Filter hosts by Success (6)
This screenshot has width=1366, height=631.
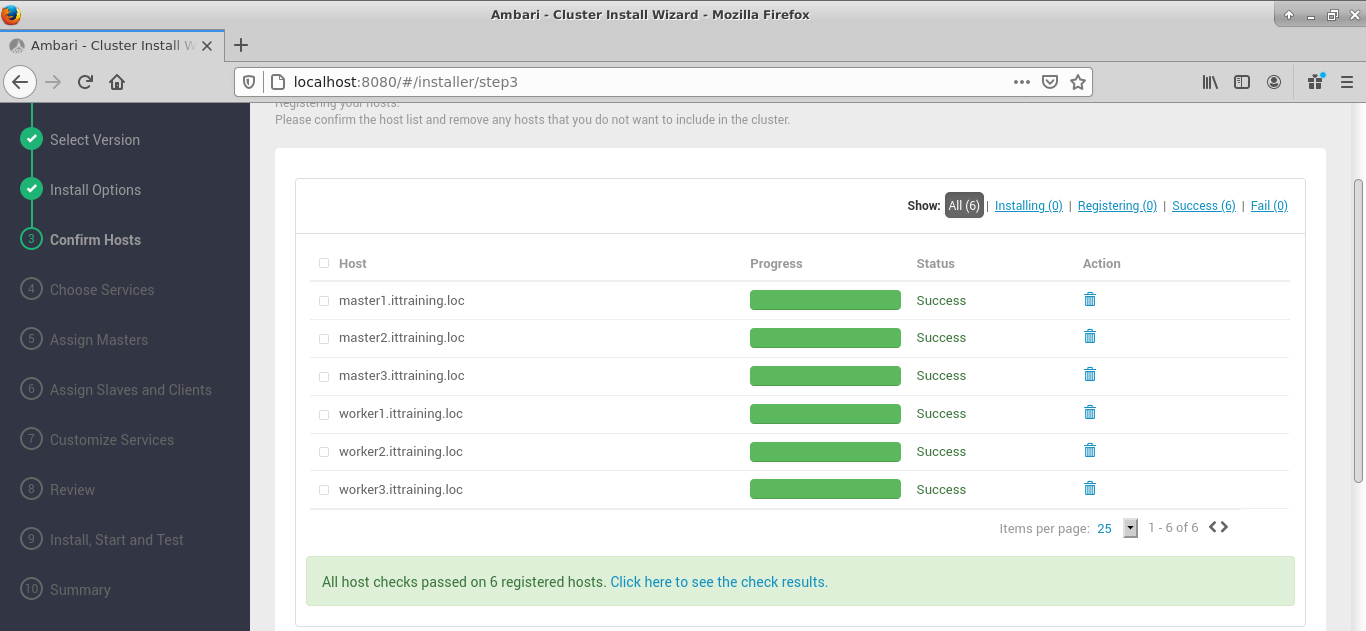tap(1203, 206)
